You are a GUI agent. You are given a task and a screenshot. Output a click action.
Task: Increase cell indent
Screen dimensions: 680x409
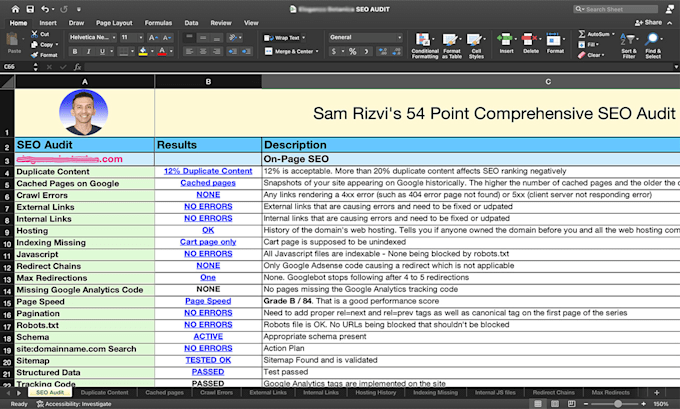246,52
